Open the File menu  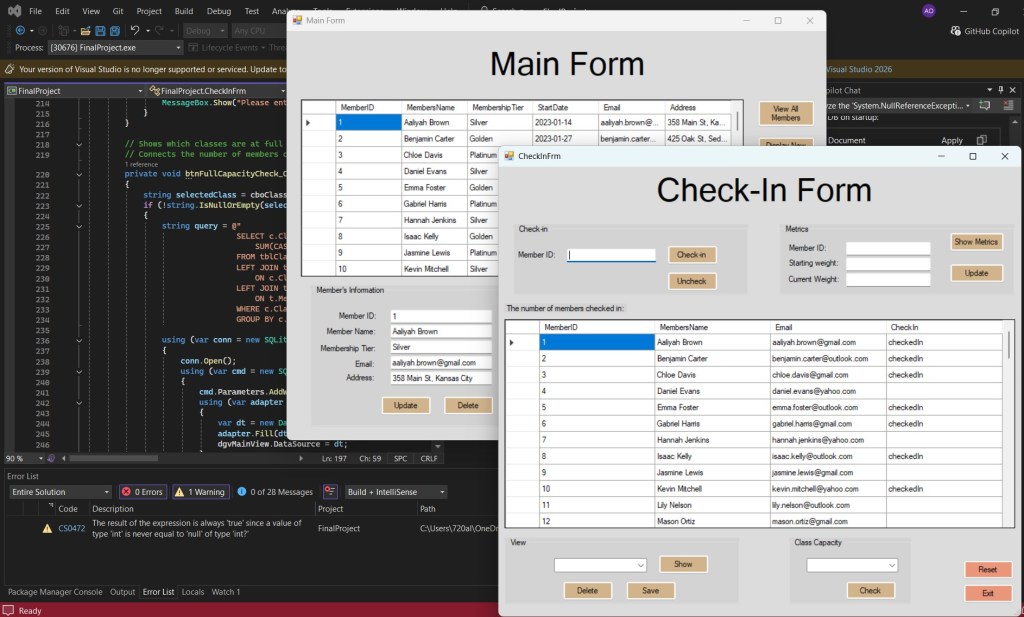[35, 11]
